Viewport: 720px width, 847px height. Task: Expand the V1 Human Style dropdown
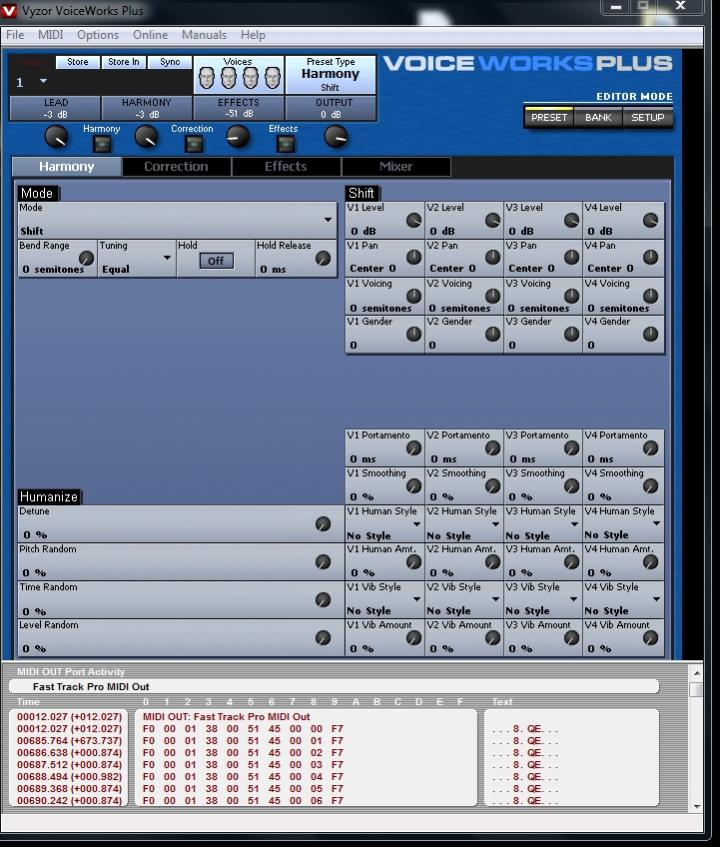[416, 524]
